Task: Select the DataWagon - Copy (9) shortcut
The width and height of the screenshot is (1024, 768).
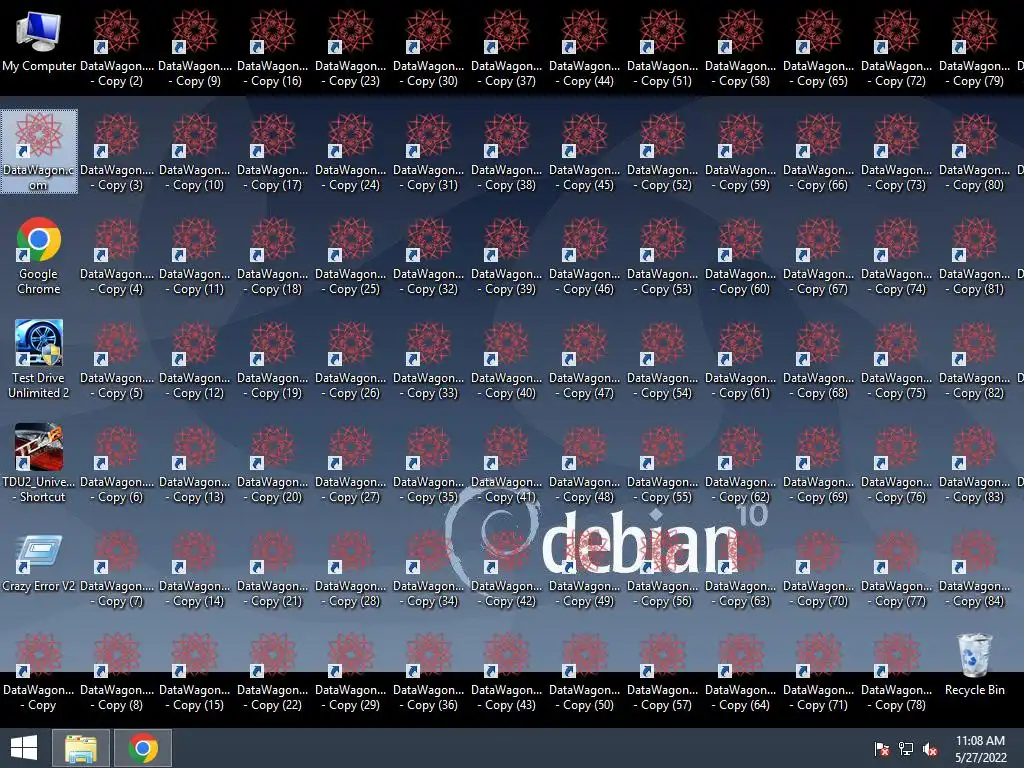Action: (x=195, y=48)
